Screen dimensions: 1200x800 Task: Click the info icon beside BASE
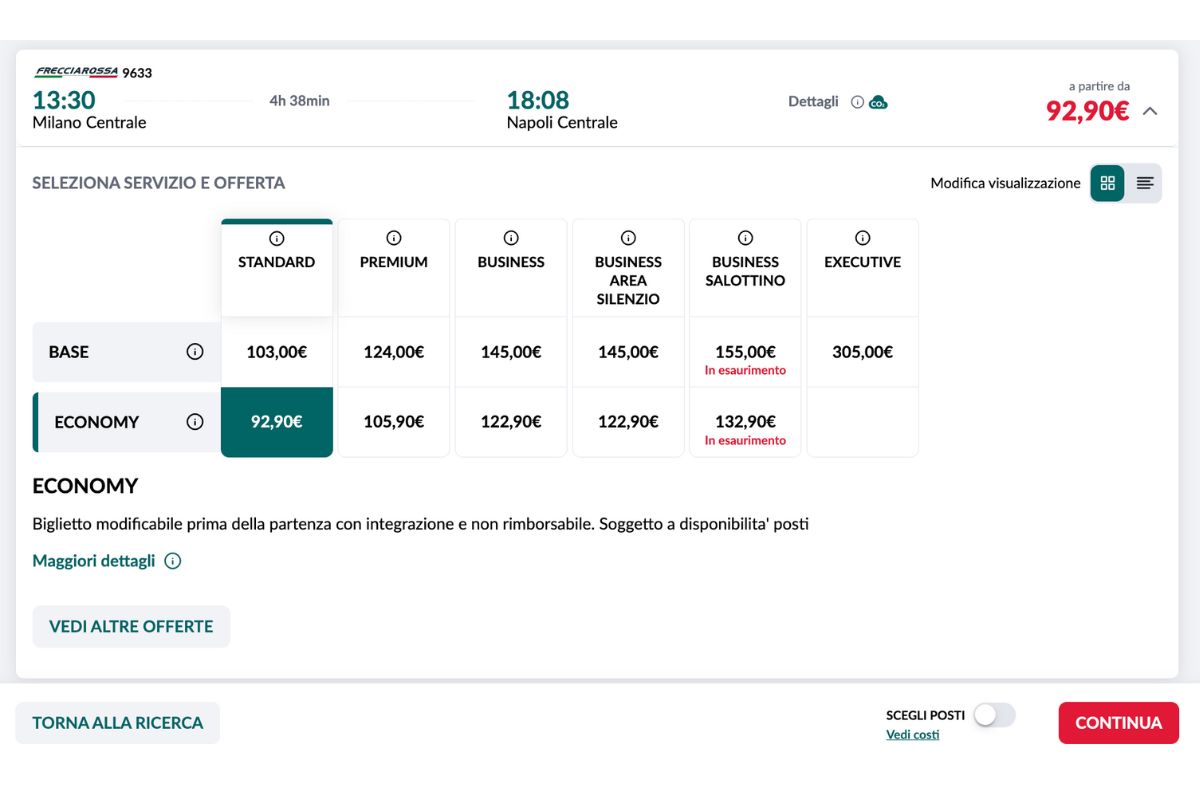pos(195,352)
